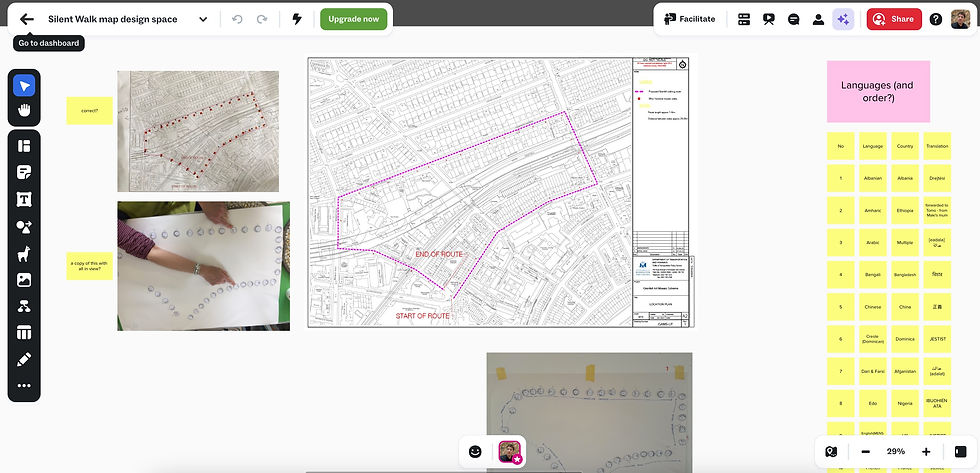This screenshot has height=473, width=980.
Task: Open the user profile avatar top right
Action: pos(961,19)
